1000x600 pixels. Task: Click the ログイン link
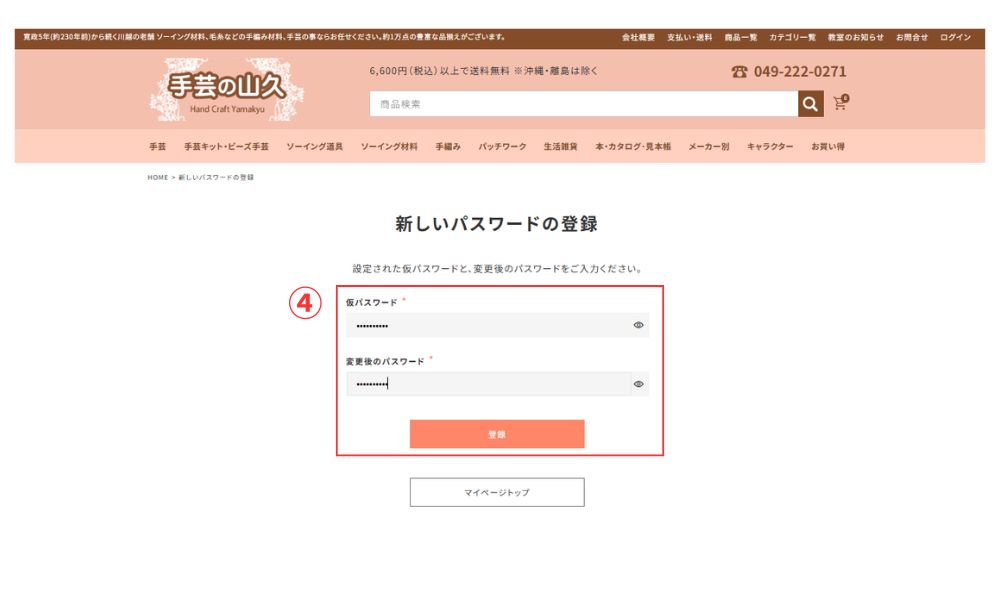click(x=955, y=38)
